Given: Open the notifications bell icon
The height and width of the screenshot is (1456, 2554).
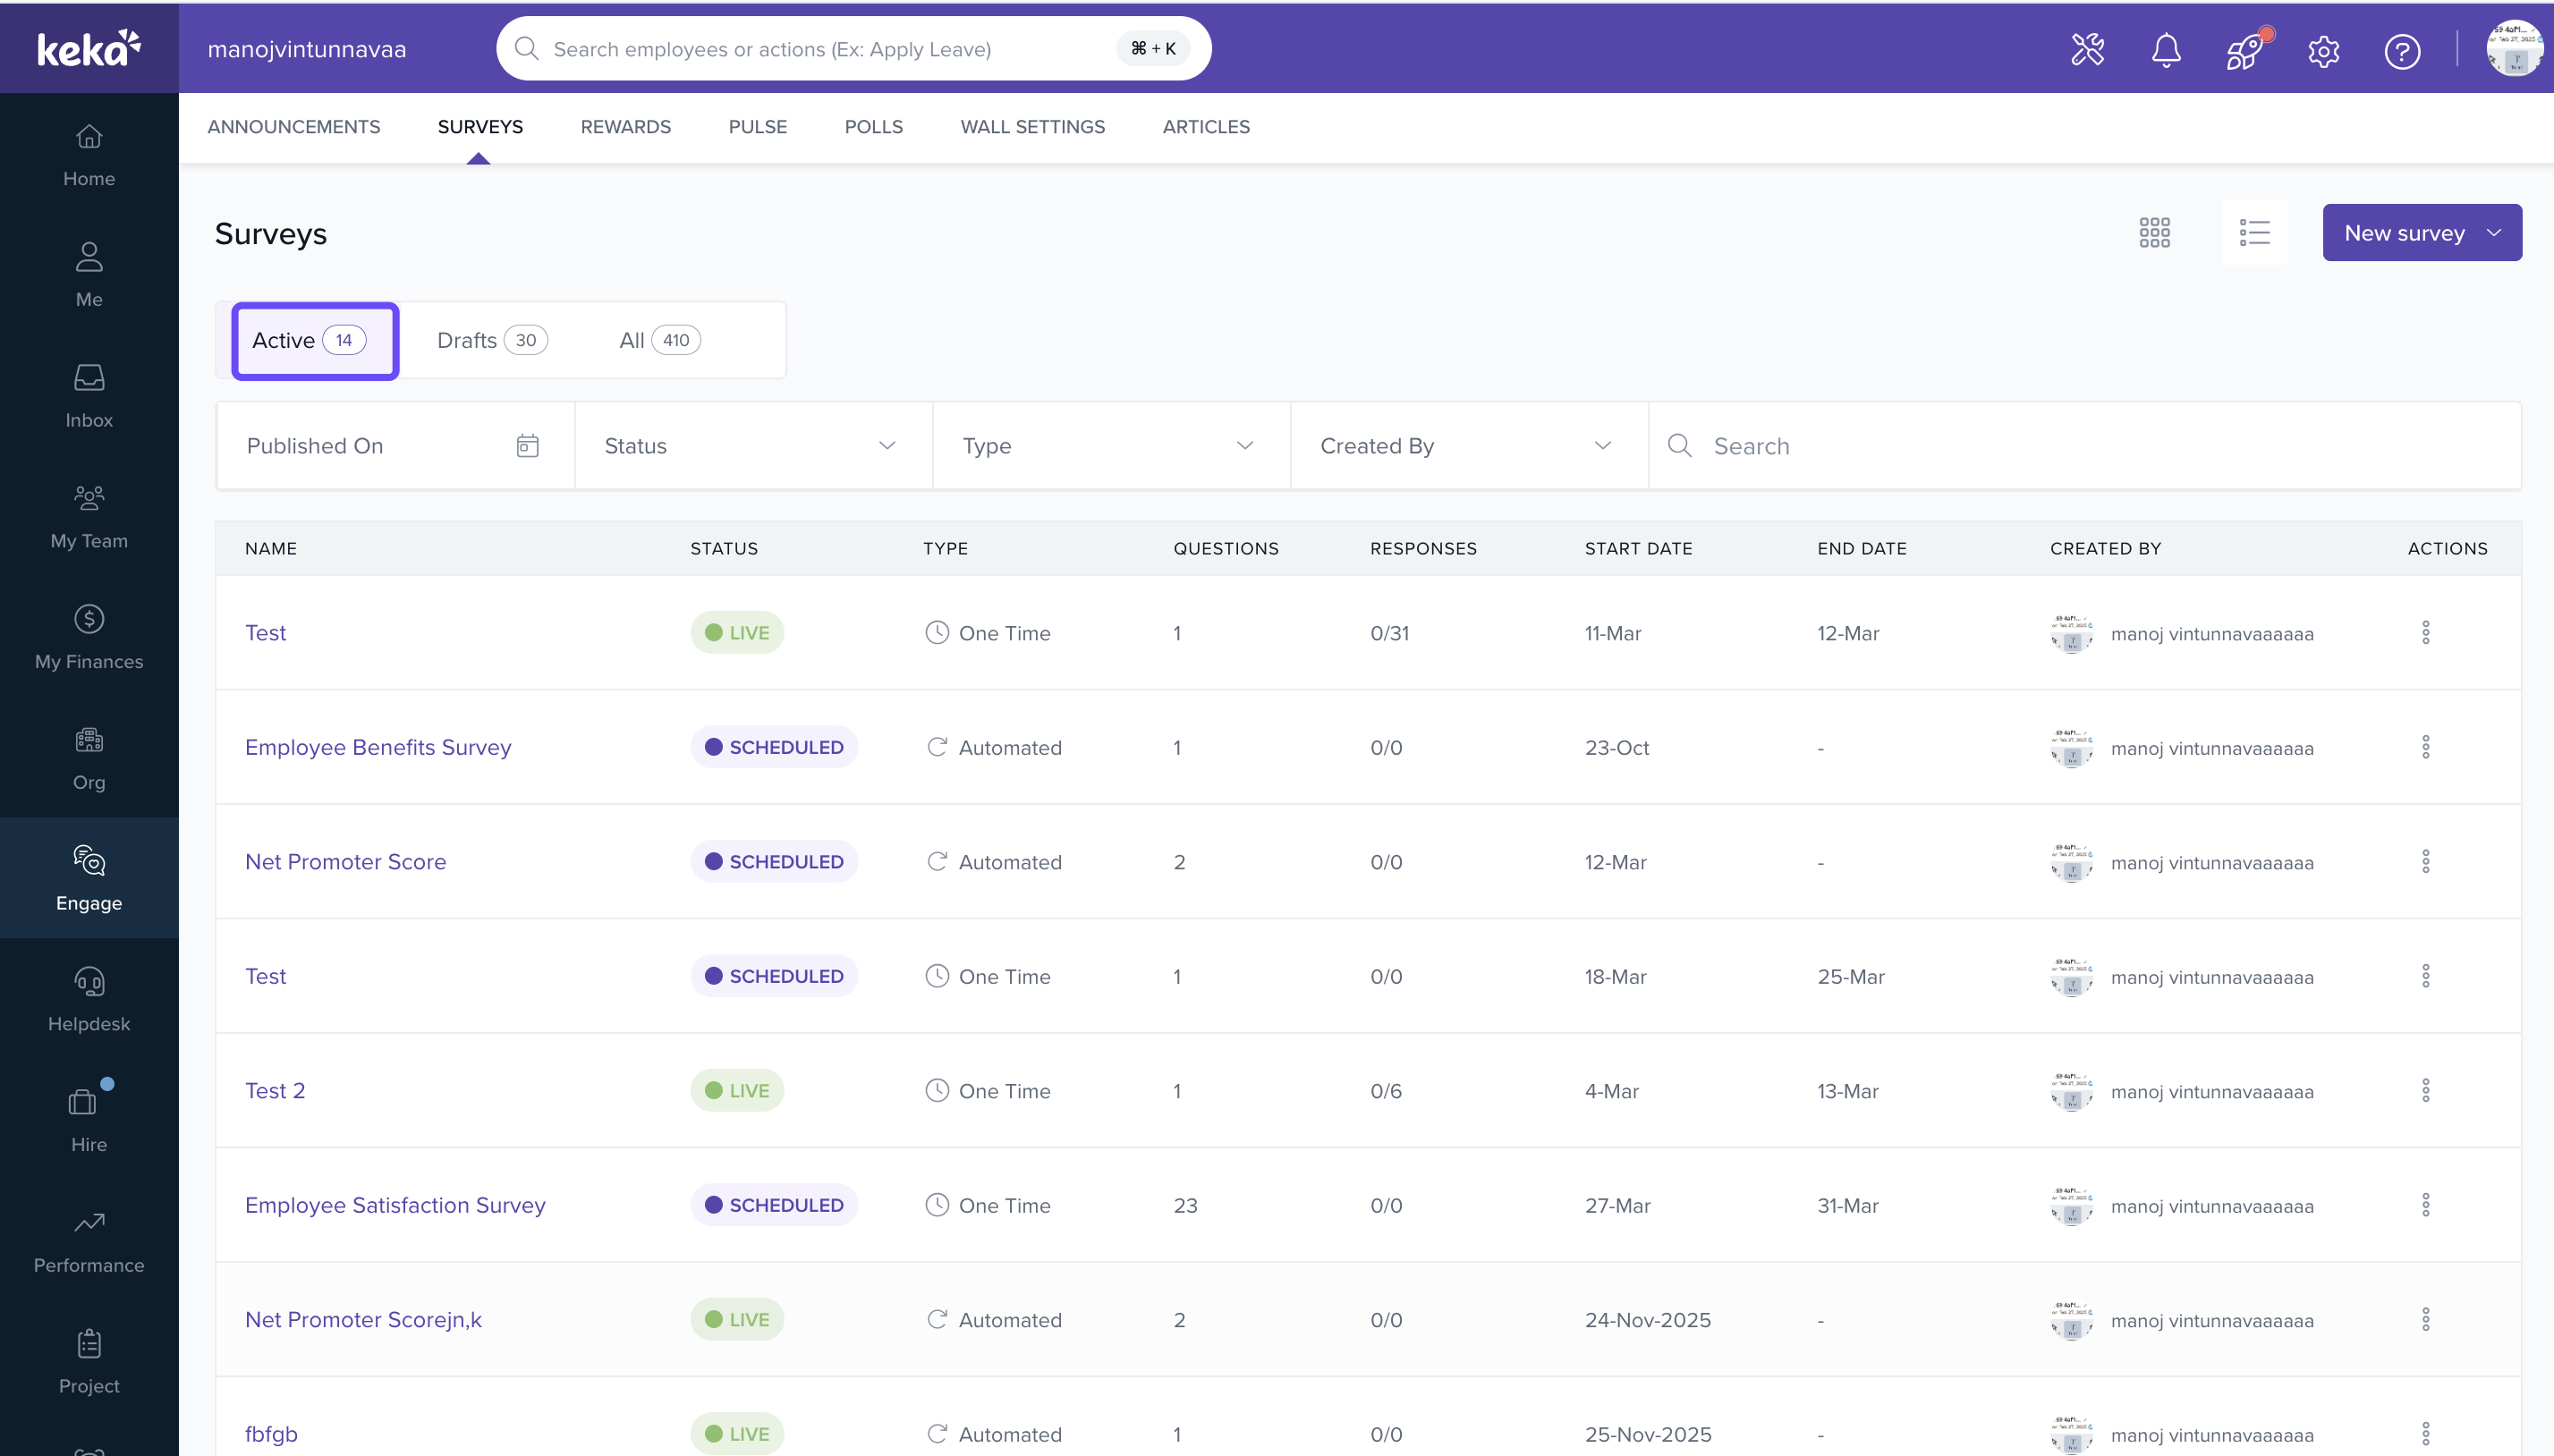Looking at the screenshot, I should coord(2166,49).
